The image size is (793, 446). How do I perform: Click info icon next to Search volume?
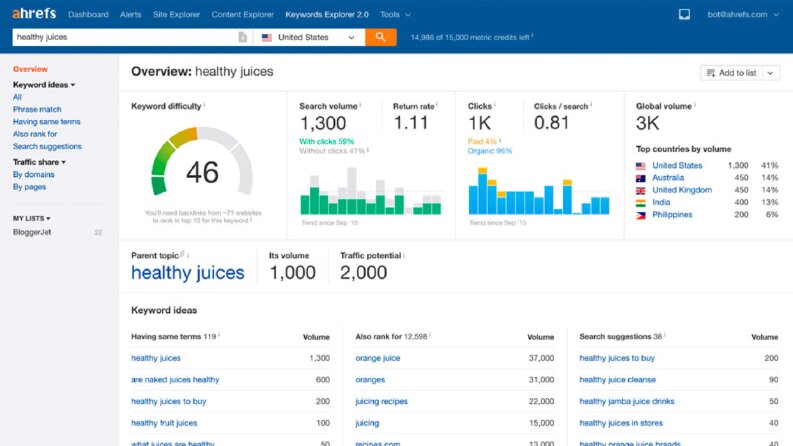coord(360,105)
